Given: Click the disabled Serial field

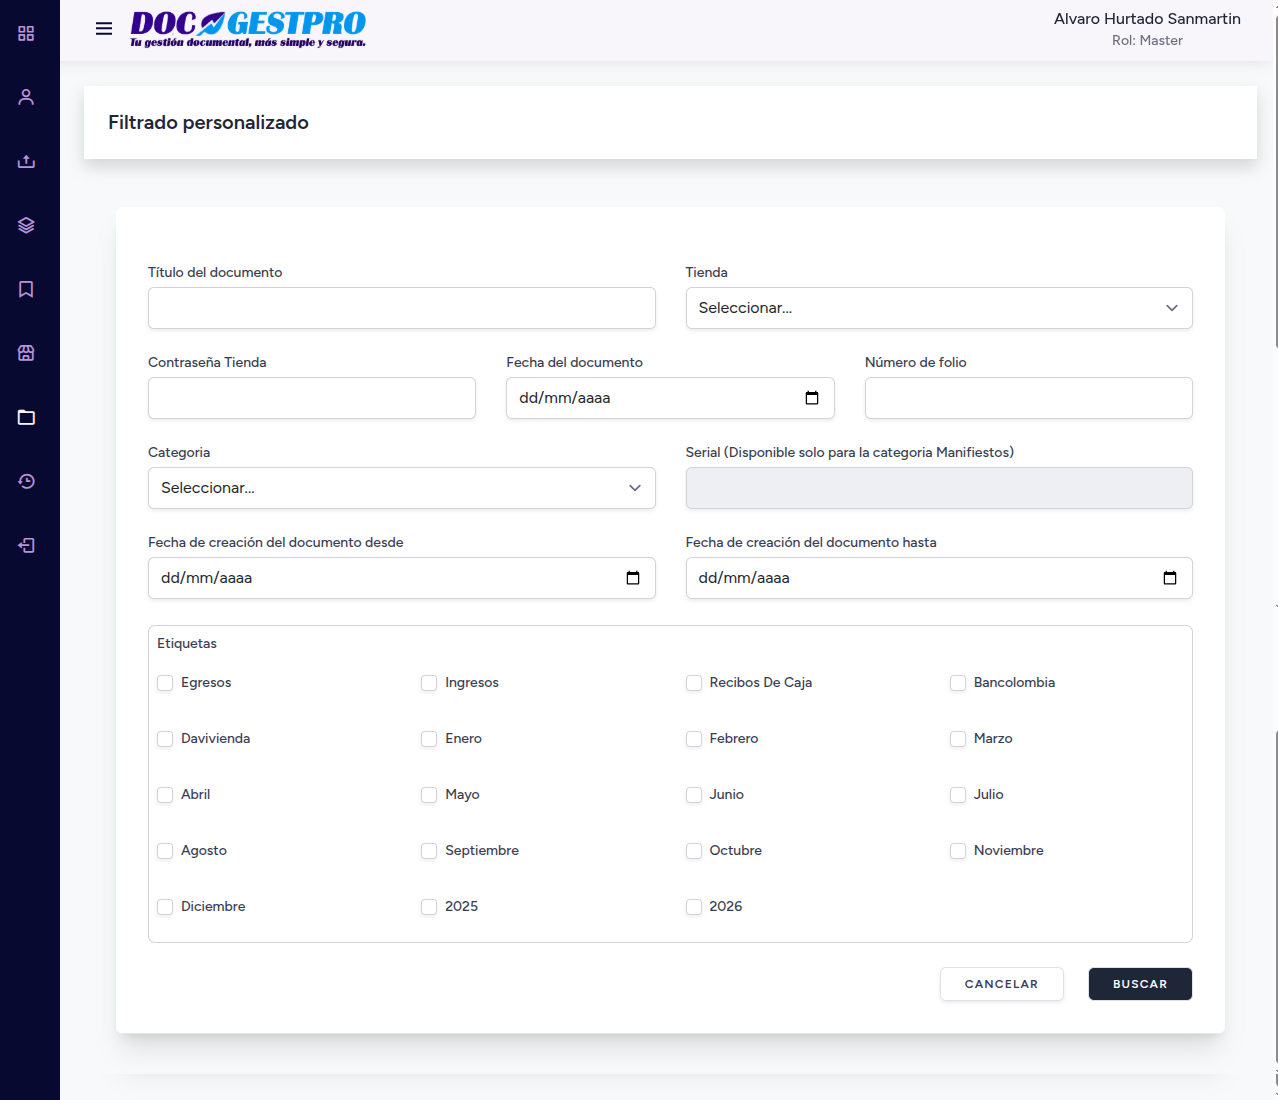Looking at the screenshot, I should coord(939,488).
